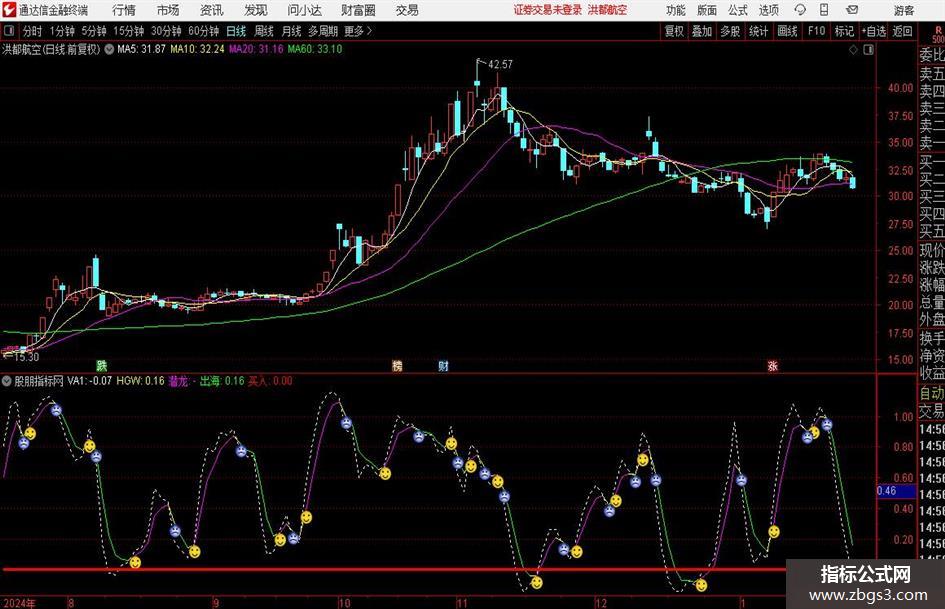Add stock via +自选 button
945x609 pixels.
pyautogui.click(x=874, y=31)
